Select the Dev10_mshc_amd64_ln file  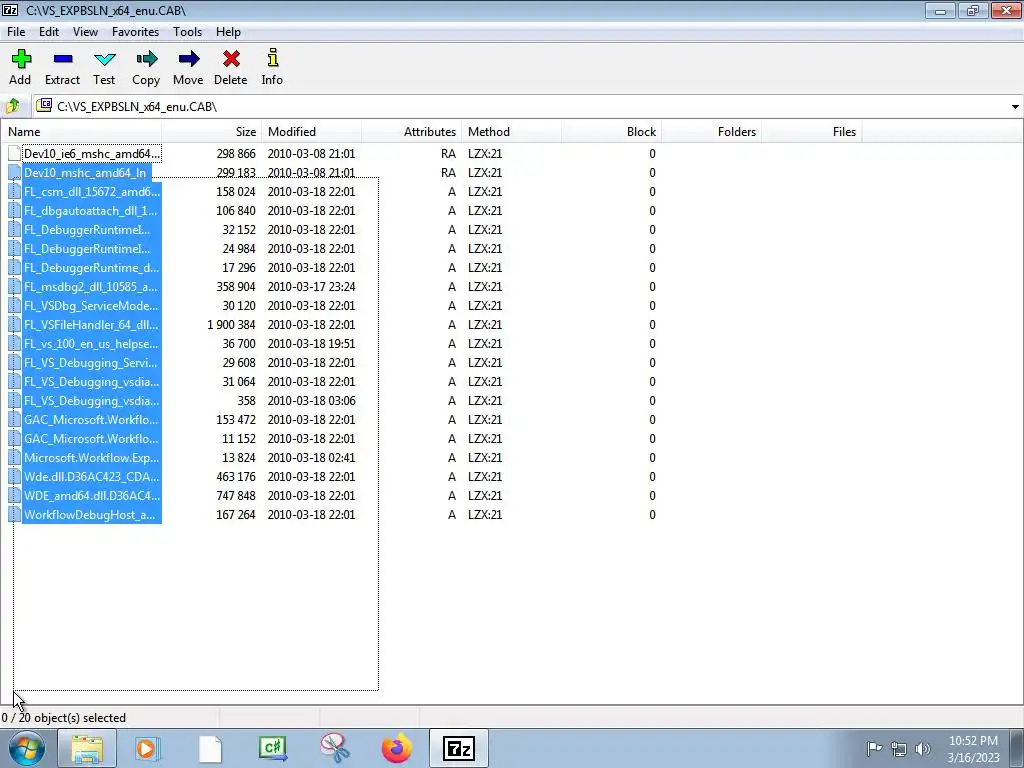pyautogui.click(x=86, y=172)
